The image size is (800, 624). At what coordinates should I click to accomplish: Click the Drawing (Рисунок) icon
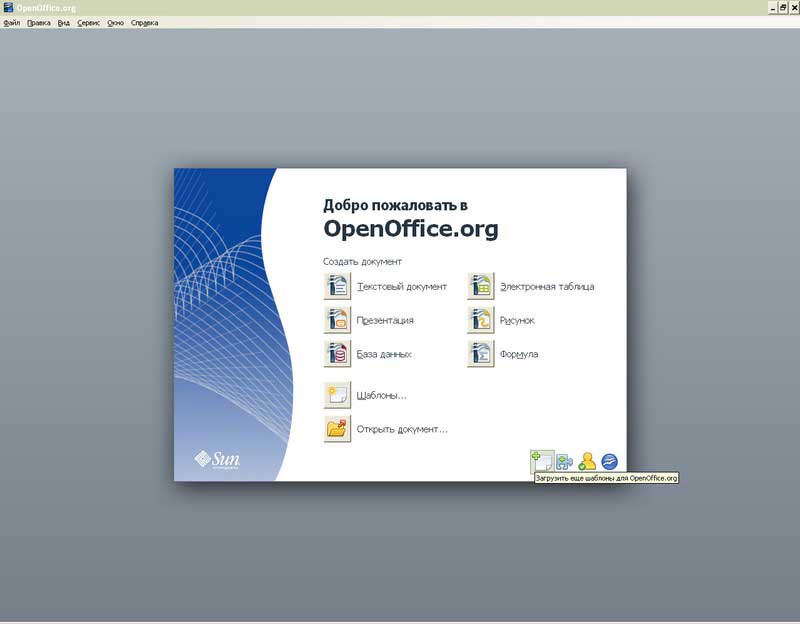click(481, 320)
